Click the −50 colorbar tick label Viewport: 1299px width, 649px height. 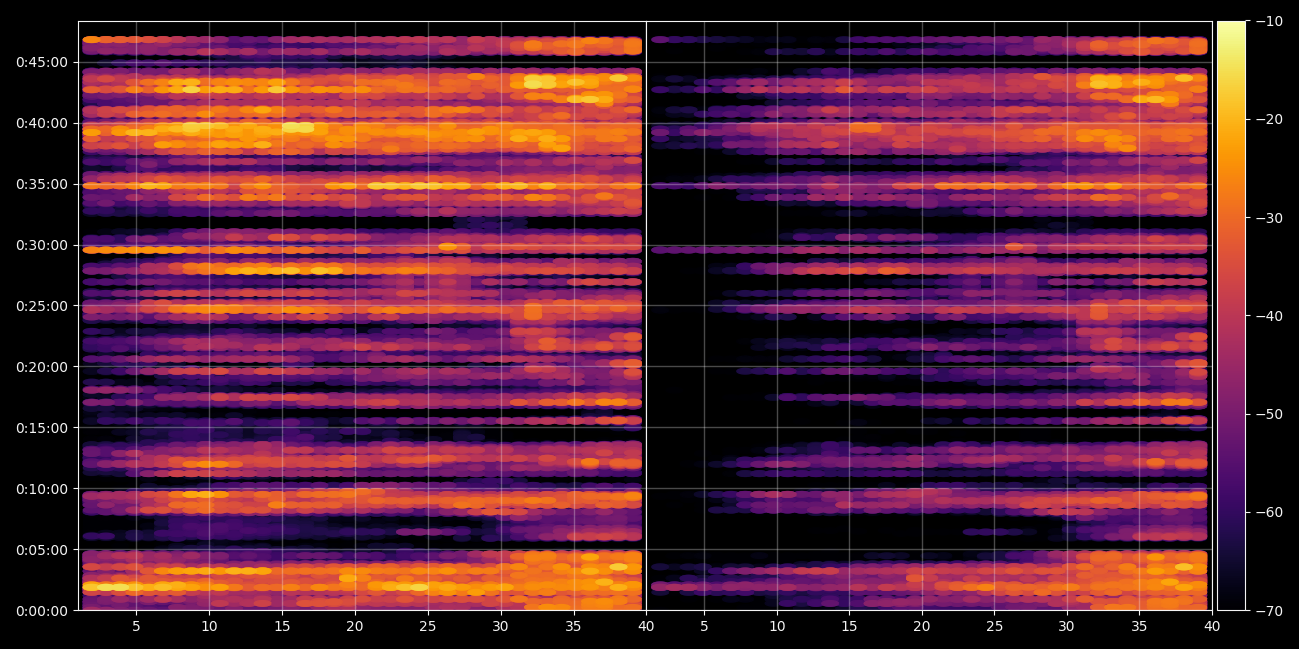tap(1269, 414)
